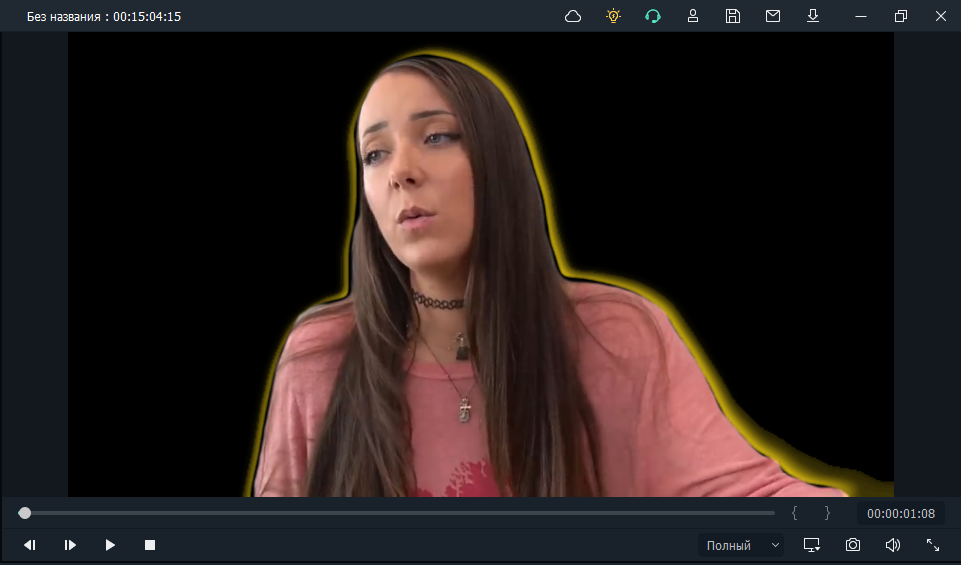Set mark in point brace

[x=794, y=513]
